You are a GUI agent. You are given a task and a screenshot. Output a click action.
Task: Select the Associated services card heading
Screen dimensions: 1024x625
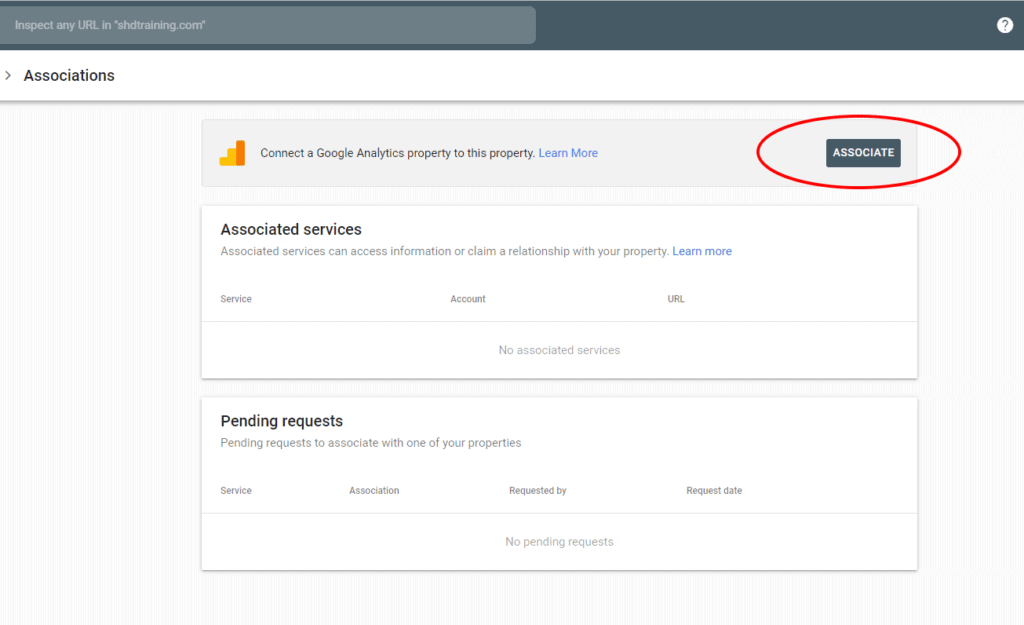coord(291,229)
